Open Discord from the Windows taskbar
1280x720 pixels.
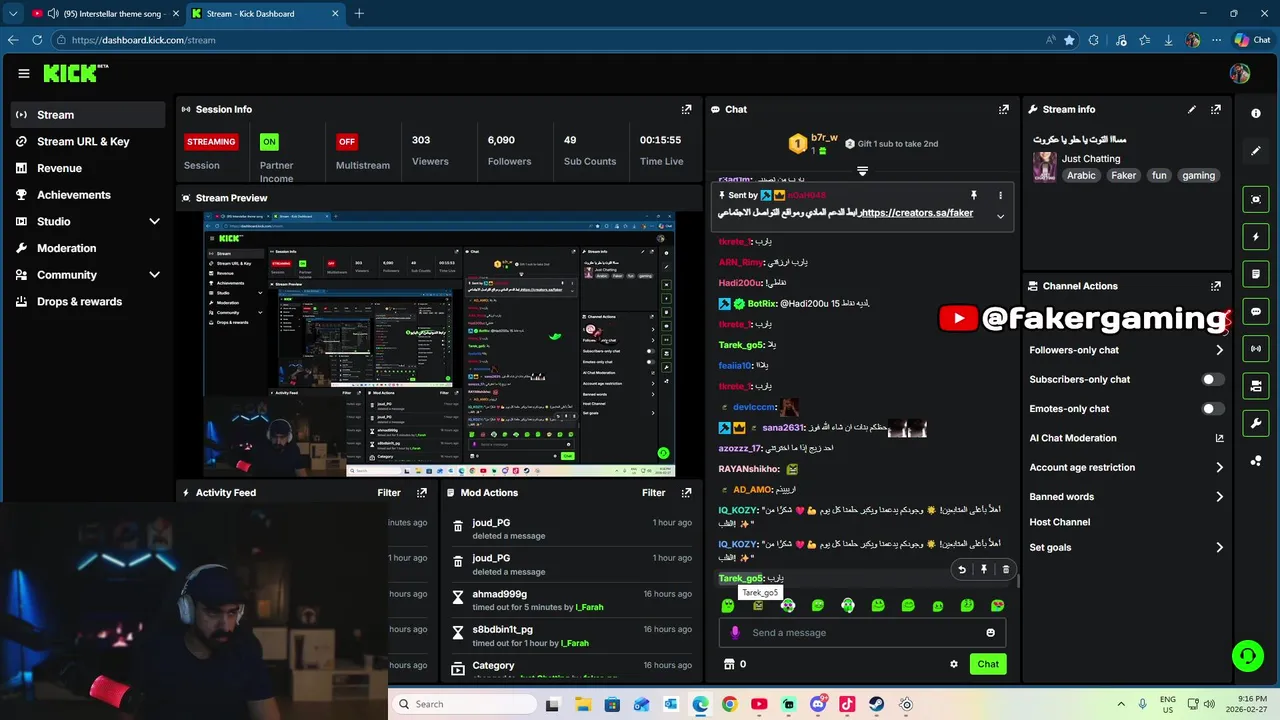[x=817, y=704]
